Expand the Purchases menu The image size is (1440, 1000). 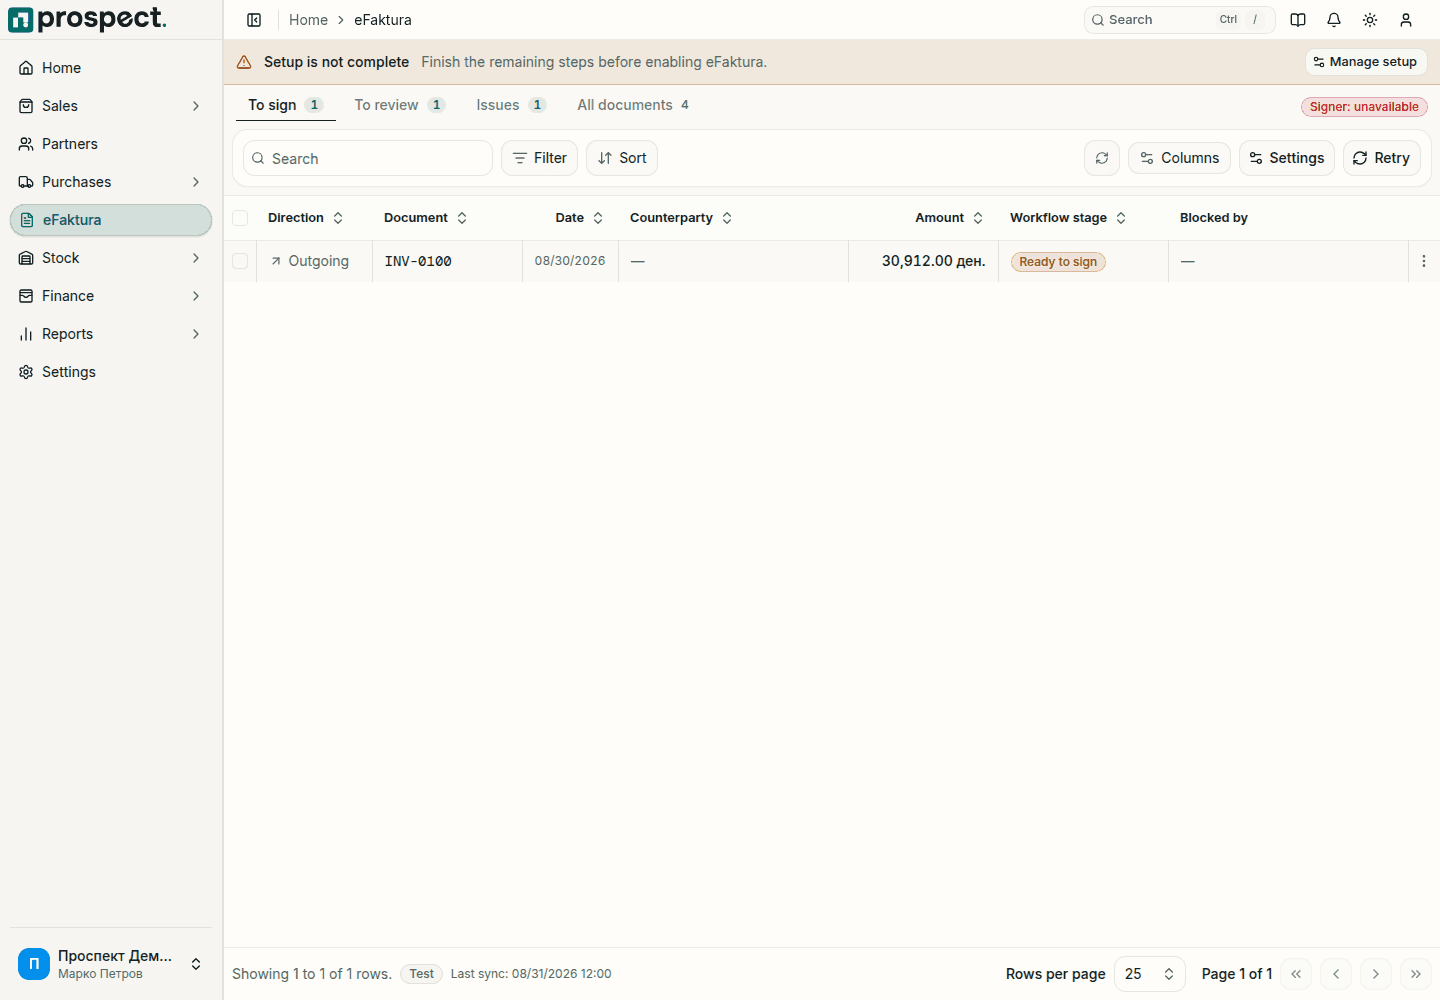[x=111, y=182]
